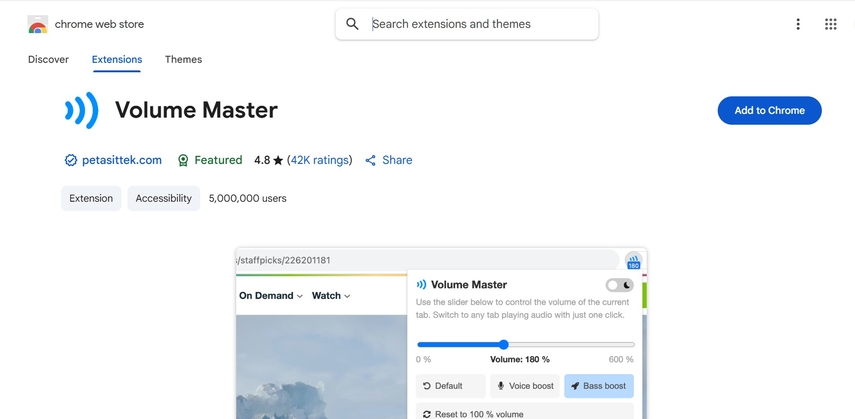Click the volume slider in screenshot
Viewport: 855px width, 419px height.
526,344
